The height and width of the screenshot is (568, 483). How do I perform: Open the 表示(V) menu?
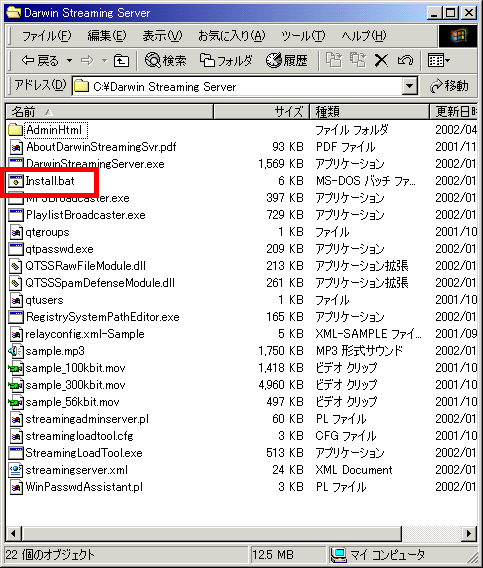point(162,36)
